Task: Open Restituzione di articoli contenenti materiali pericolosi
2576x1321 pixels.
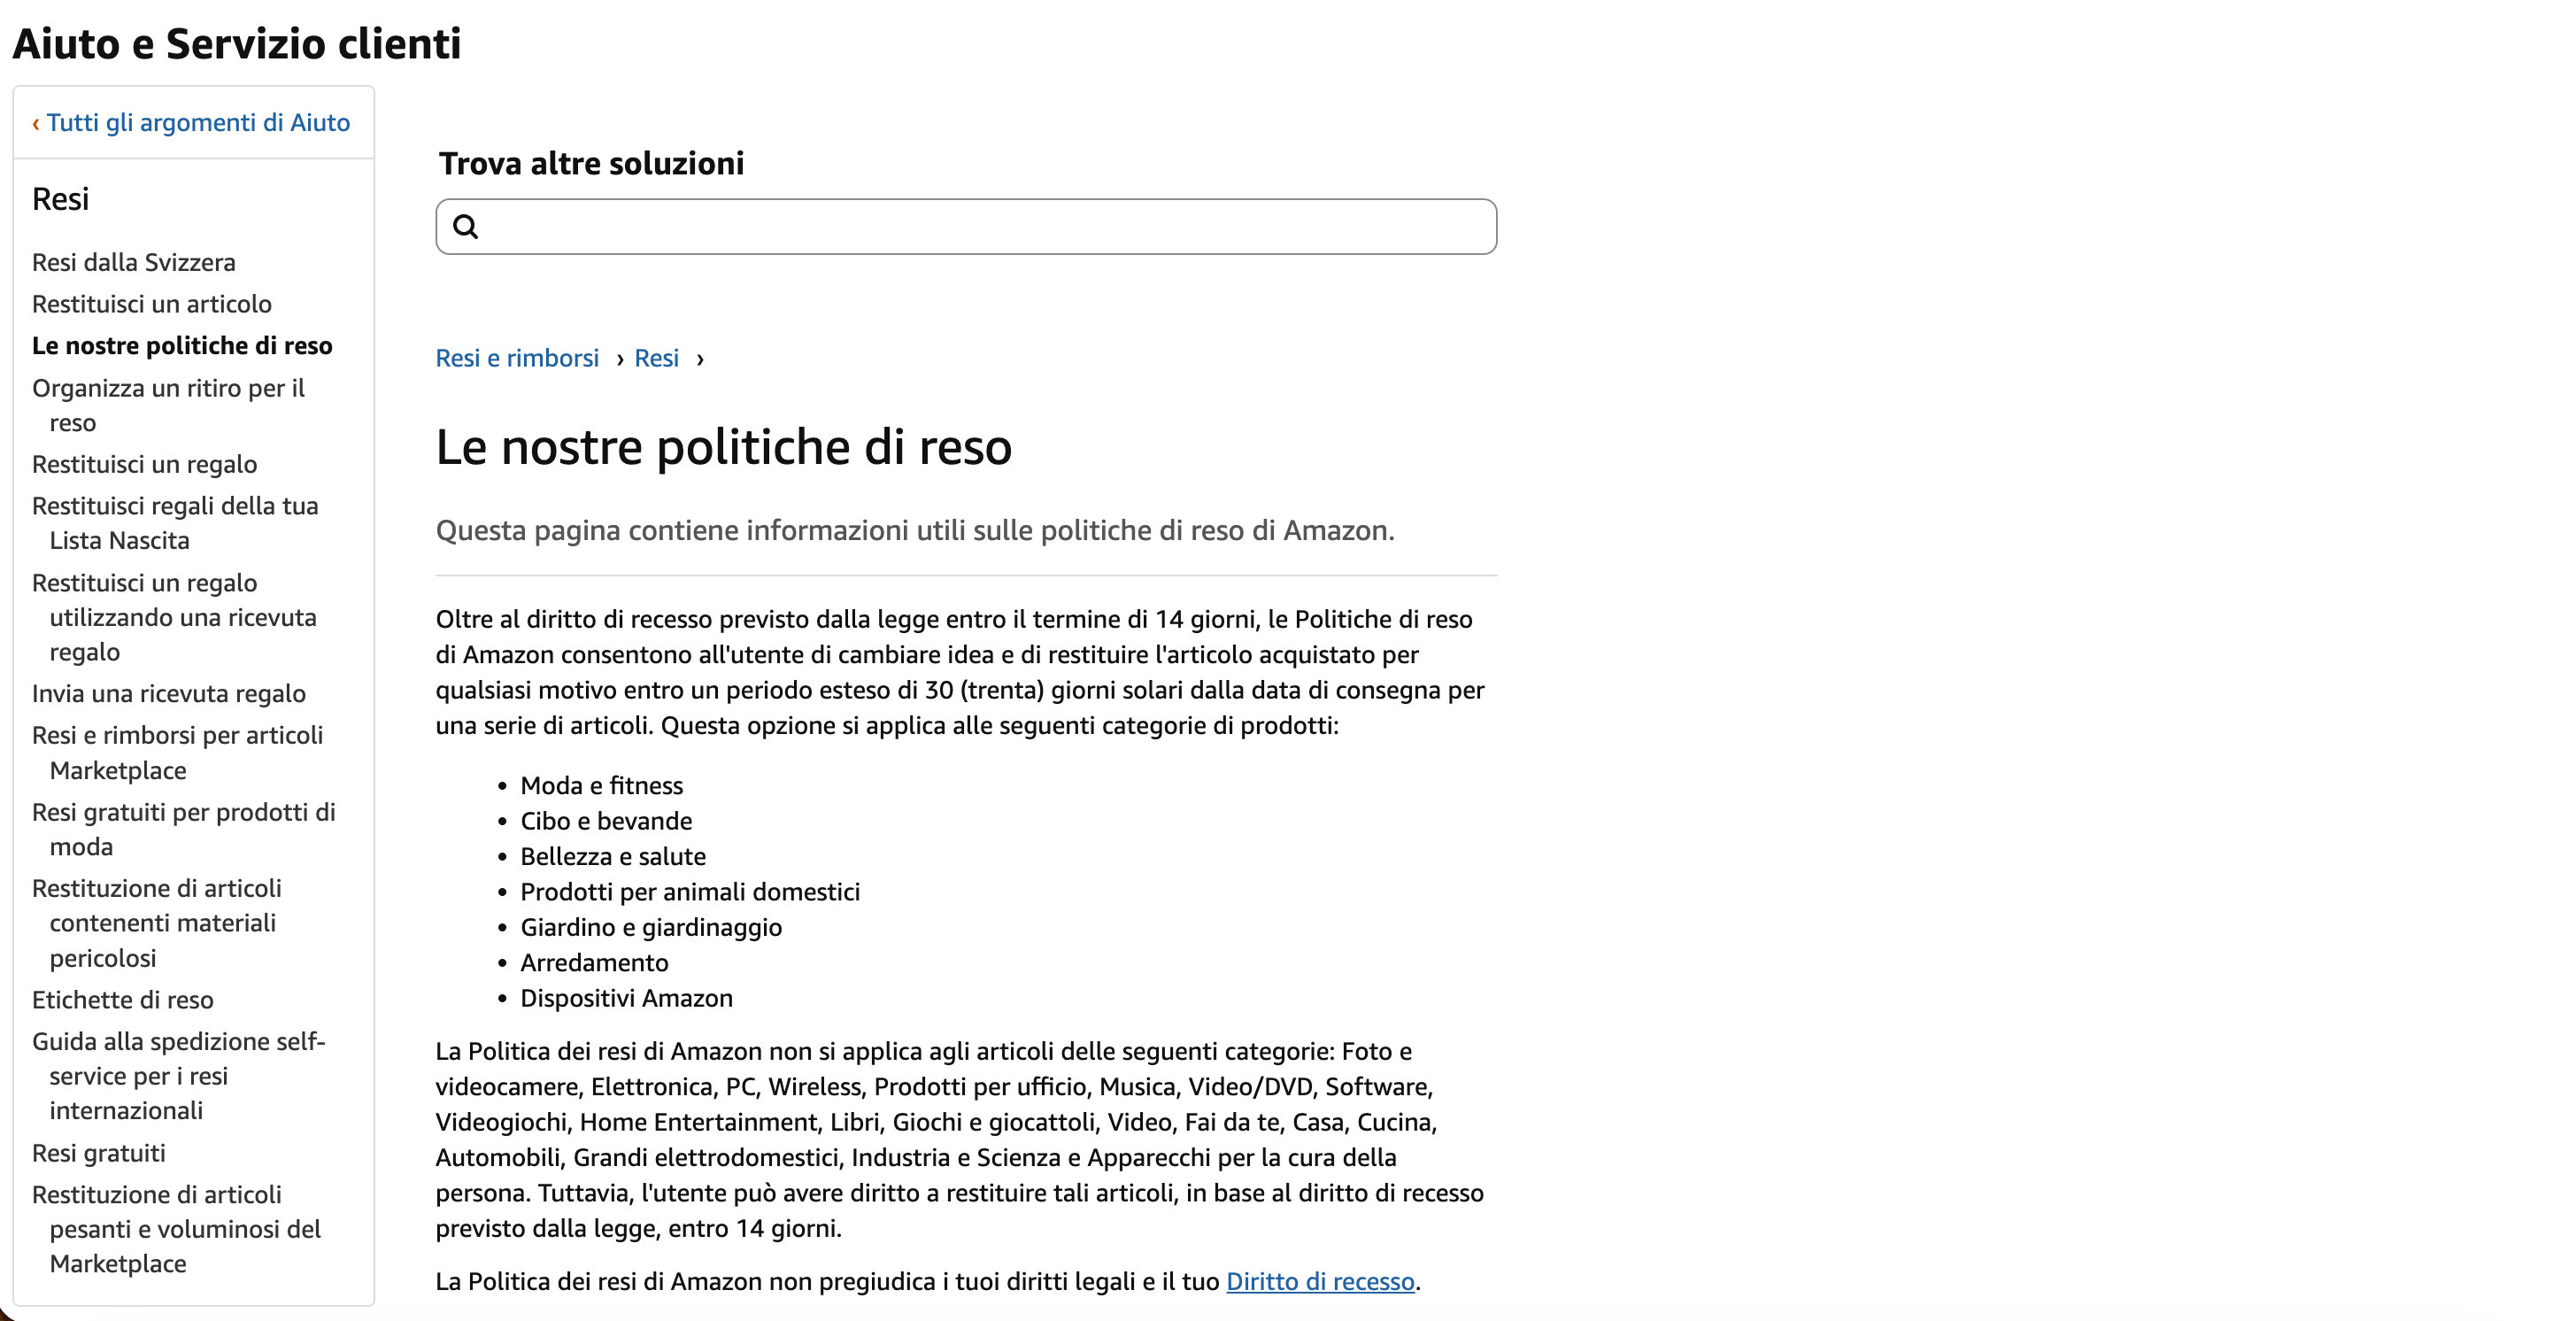Action: click(x=157, y=923)
